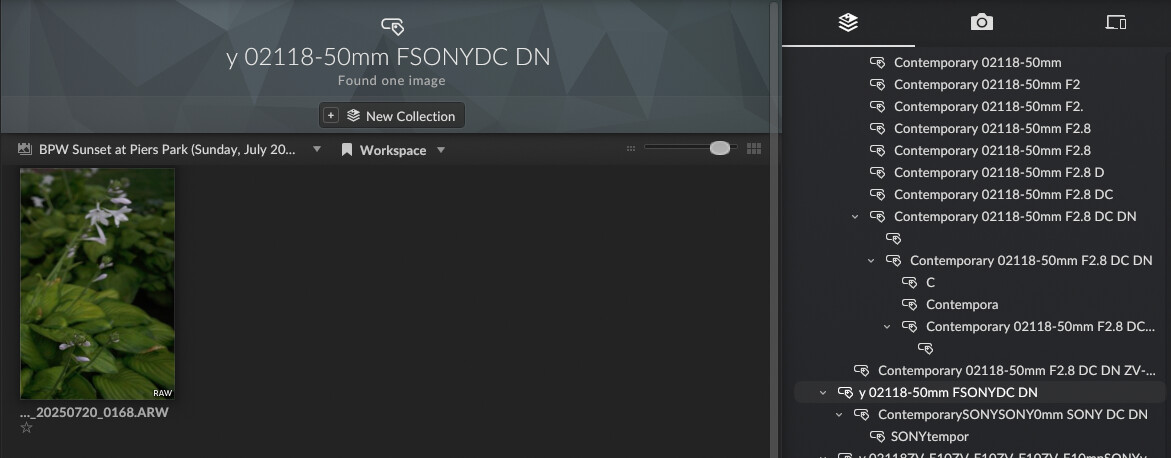Click the large grid icon right of slider
The width and height of the screenshot is (1171, 458).
click(755, 149)
